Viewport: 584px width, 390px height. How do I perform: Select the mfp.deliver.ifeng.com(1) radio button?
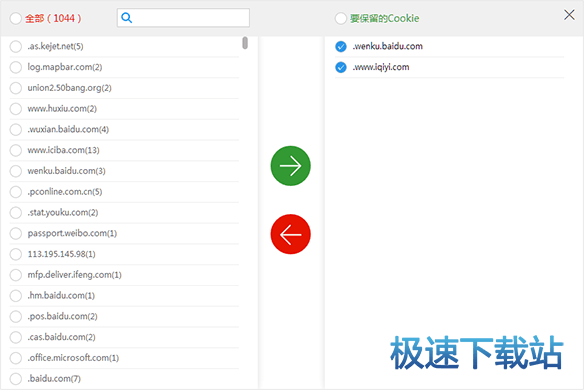16,275
